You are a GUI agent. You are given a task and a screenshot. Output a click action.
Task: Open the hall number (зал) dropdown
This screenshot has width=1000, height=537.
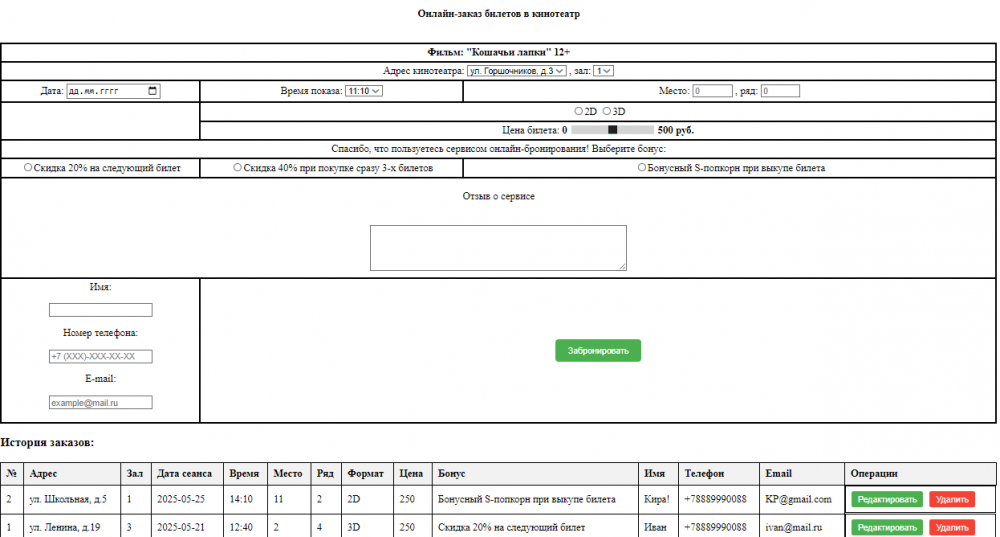click(603, 71)
